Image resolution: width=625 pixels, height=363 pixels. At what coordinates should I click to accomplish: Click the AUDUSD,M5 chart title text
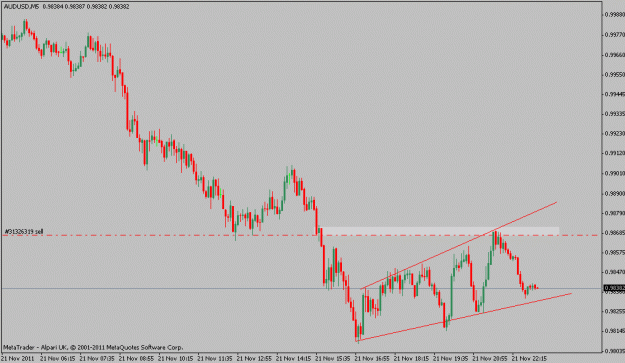[22, 7]
